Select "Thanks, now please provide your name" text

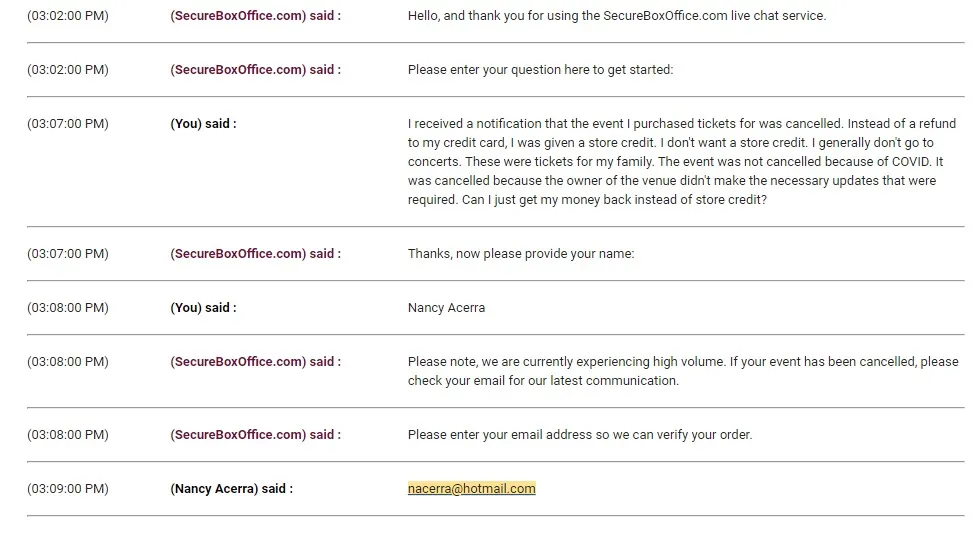pyautogui.click(x=521, y=254)
